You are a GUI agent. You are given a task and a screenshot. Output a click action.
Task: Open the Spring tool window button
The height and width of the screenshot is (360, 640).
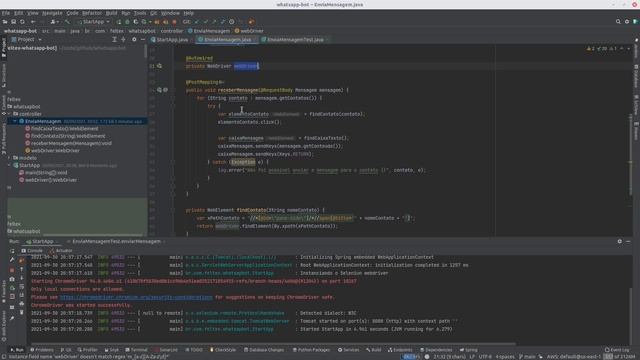[x=469, y=350]
